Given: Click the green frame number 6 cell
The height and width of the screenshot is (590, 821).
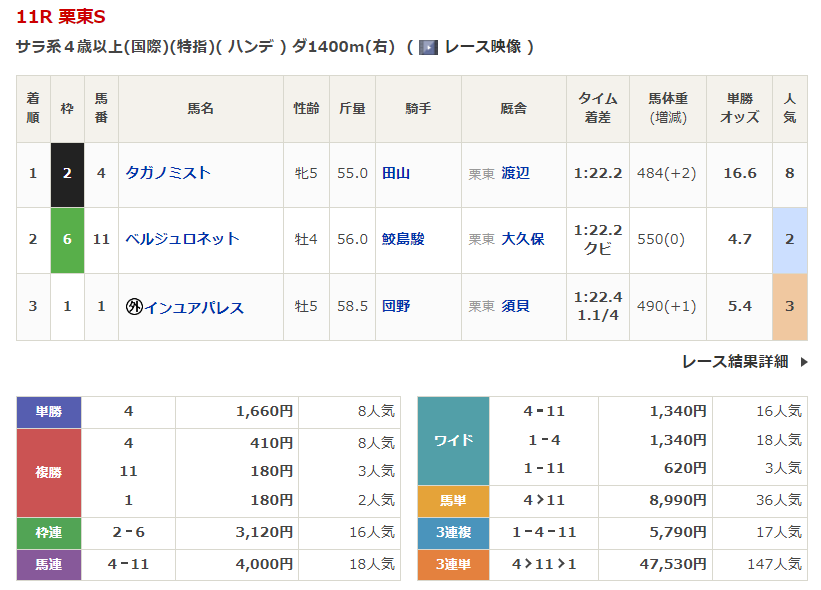Looking at the screenshot, I should [67, 240].
